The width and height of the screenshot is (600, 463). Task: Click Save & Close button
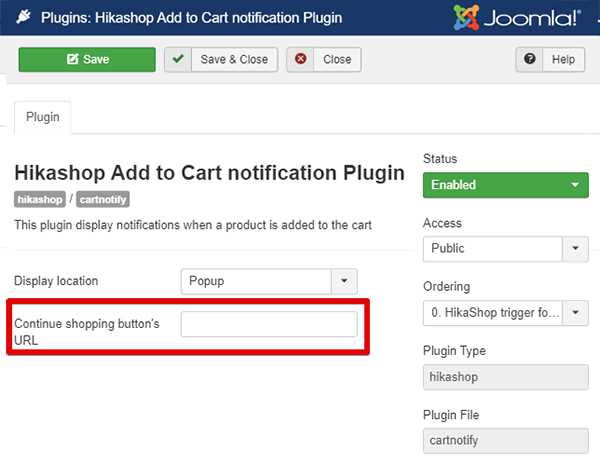(x=221, y=59)
